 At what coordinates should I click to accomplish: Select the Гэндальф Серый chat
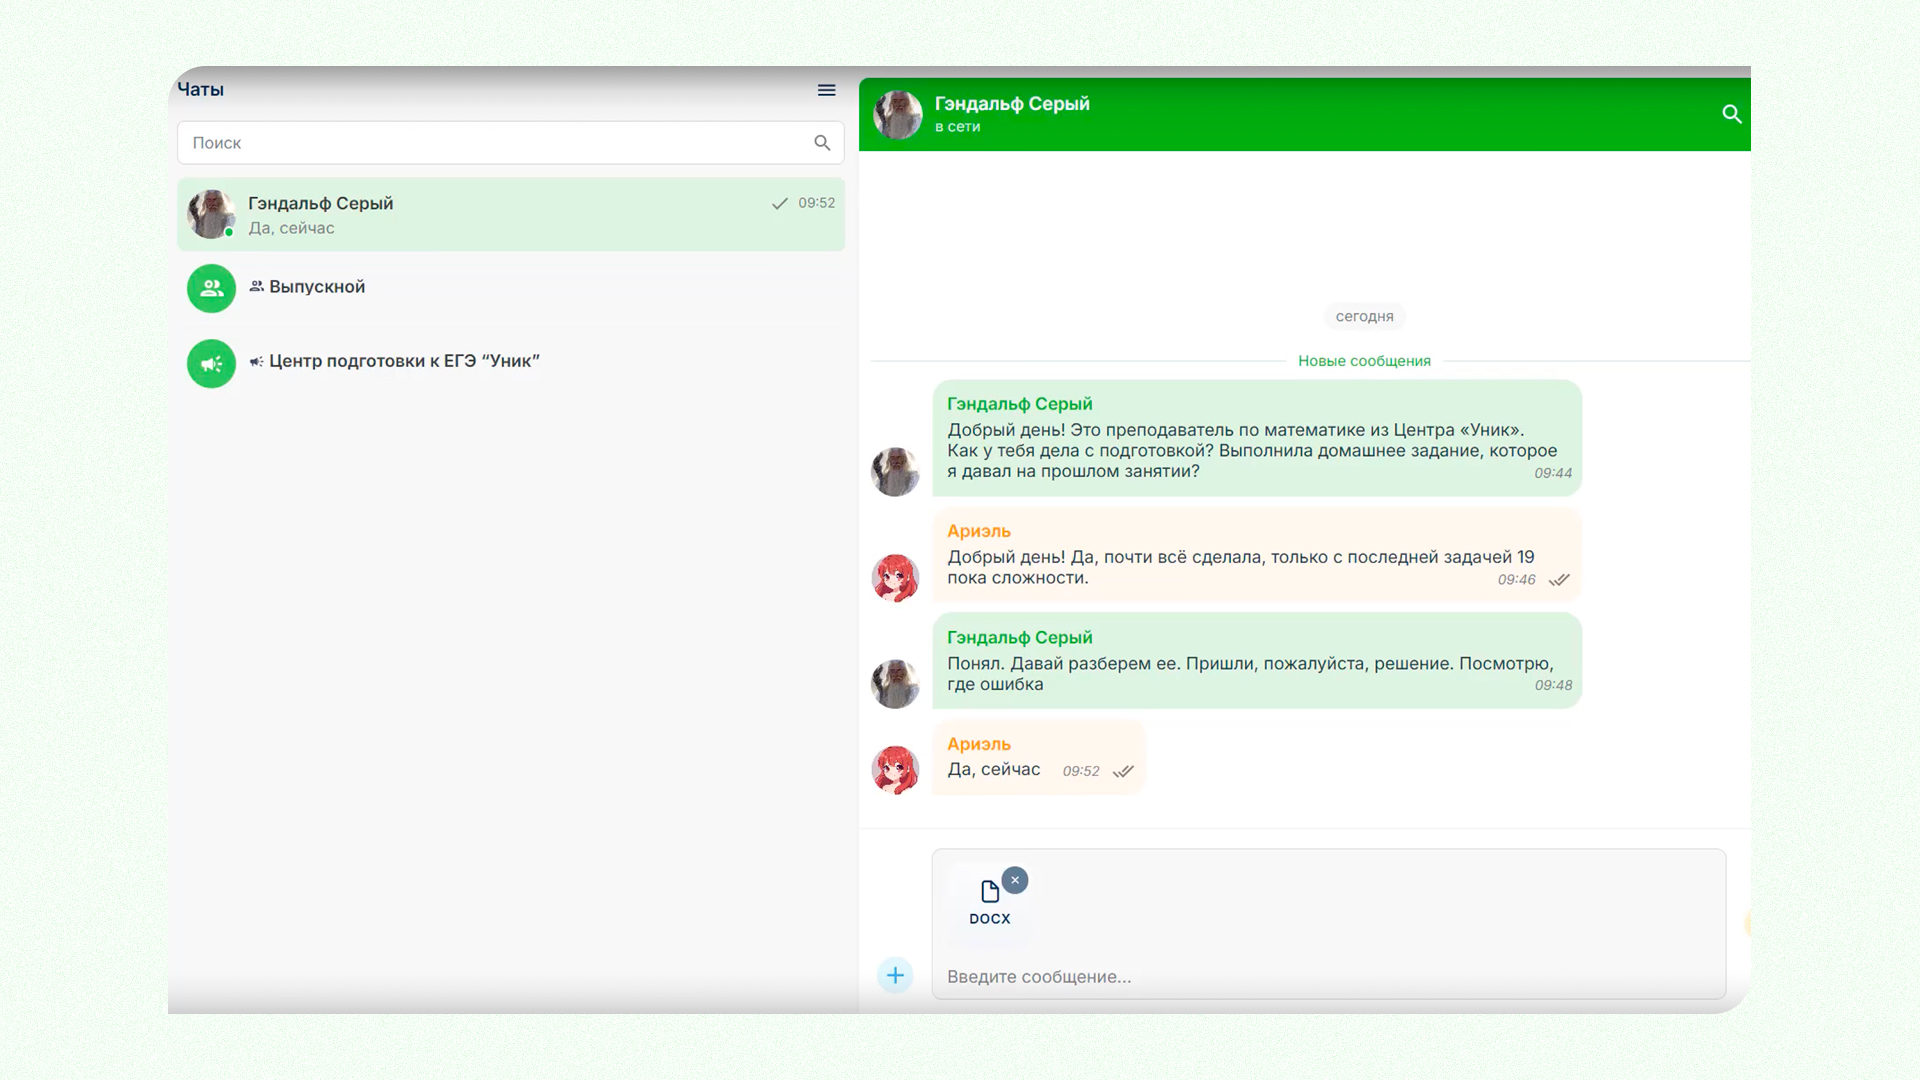coord(511,215)
